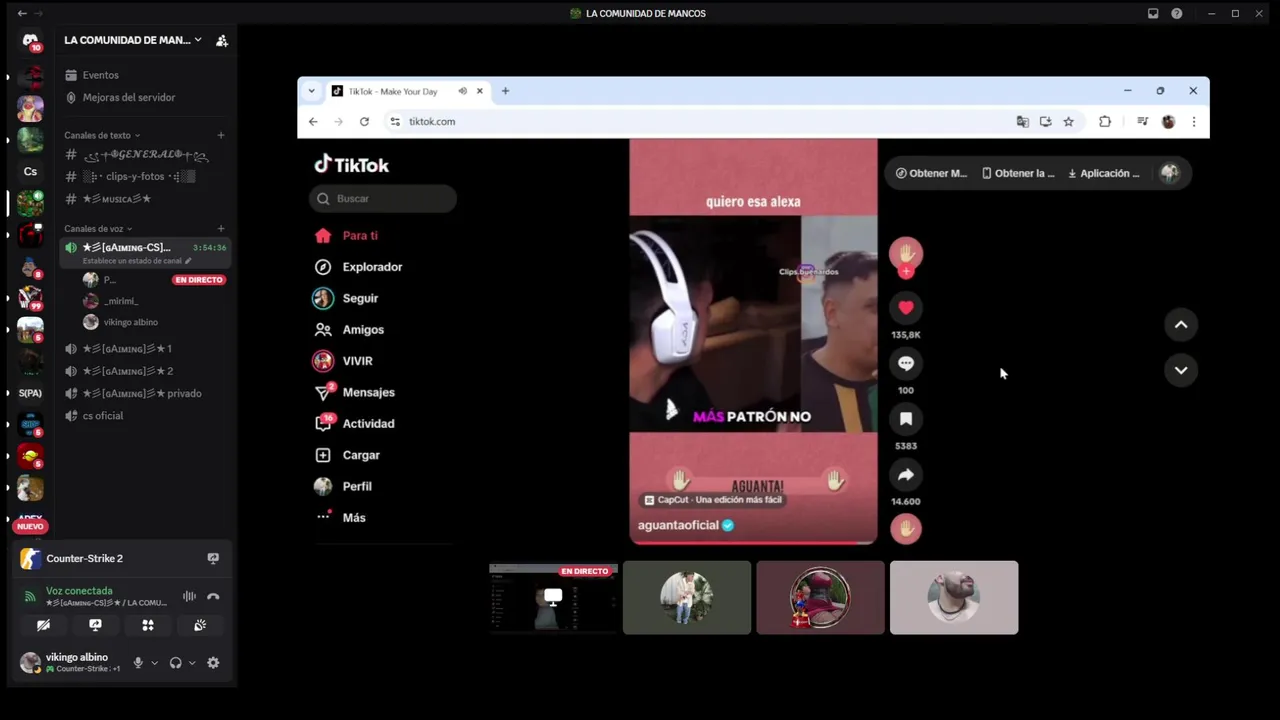Open aguantaoficial sound disc icon
Screen dimensions: 1280x720
[x=906, y=529]
